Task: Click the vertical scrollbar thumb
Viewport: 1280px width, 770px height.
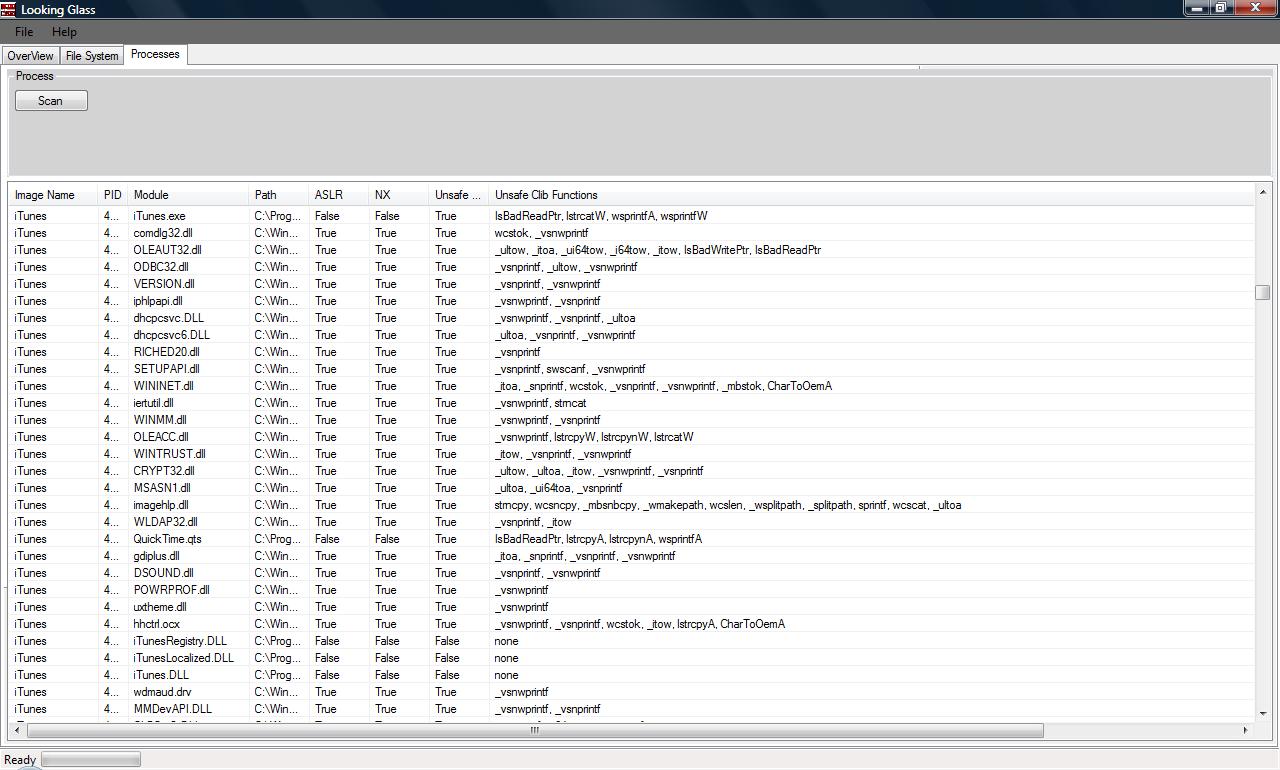Action: 1262,292
